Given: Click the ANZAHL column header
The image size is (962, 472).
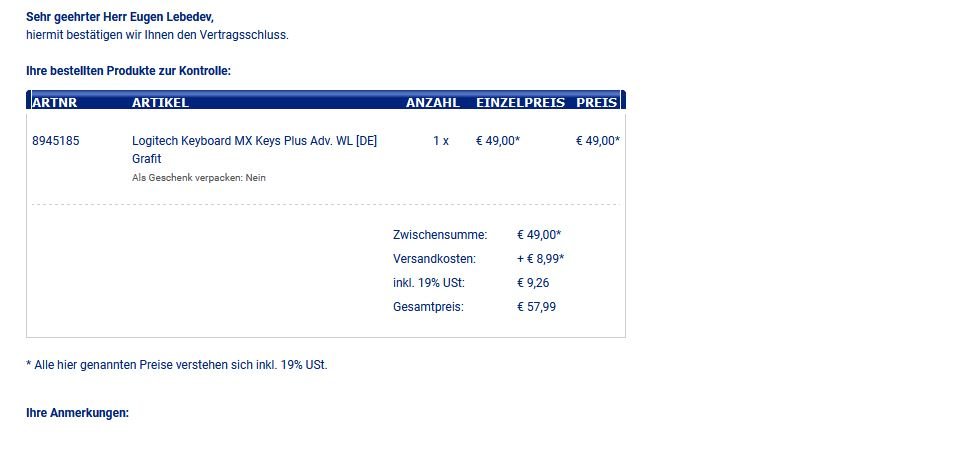Looking at the screenshot, I should [x=432, y=102].
